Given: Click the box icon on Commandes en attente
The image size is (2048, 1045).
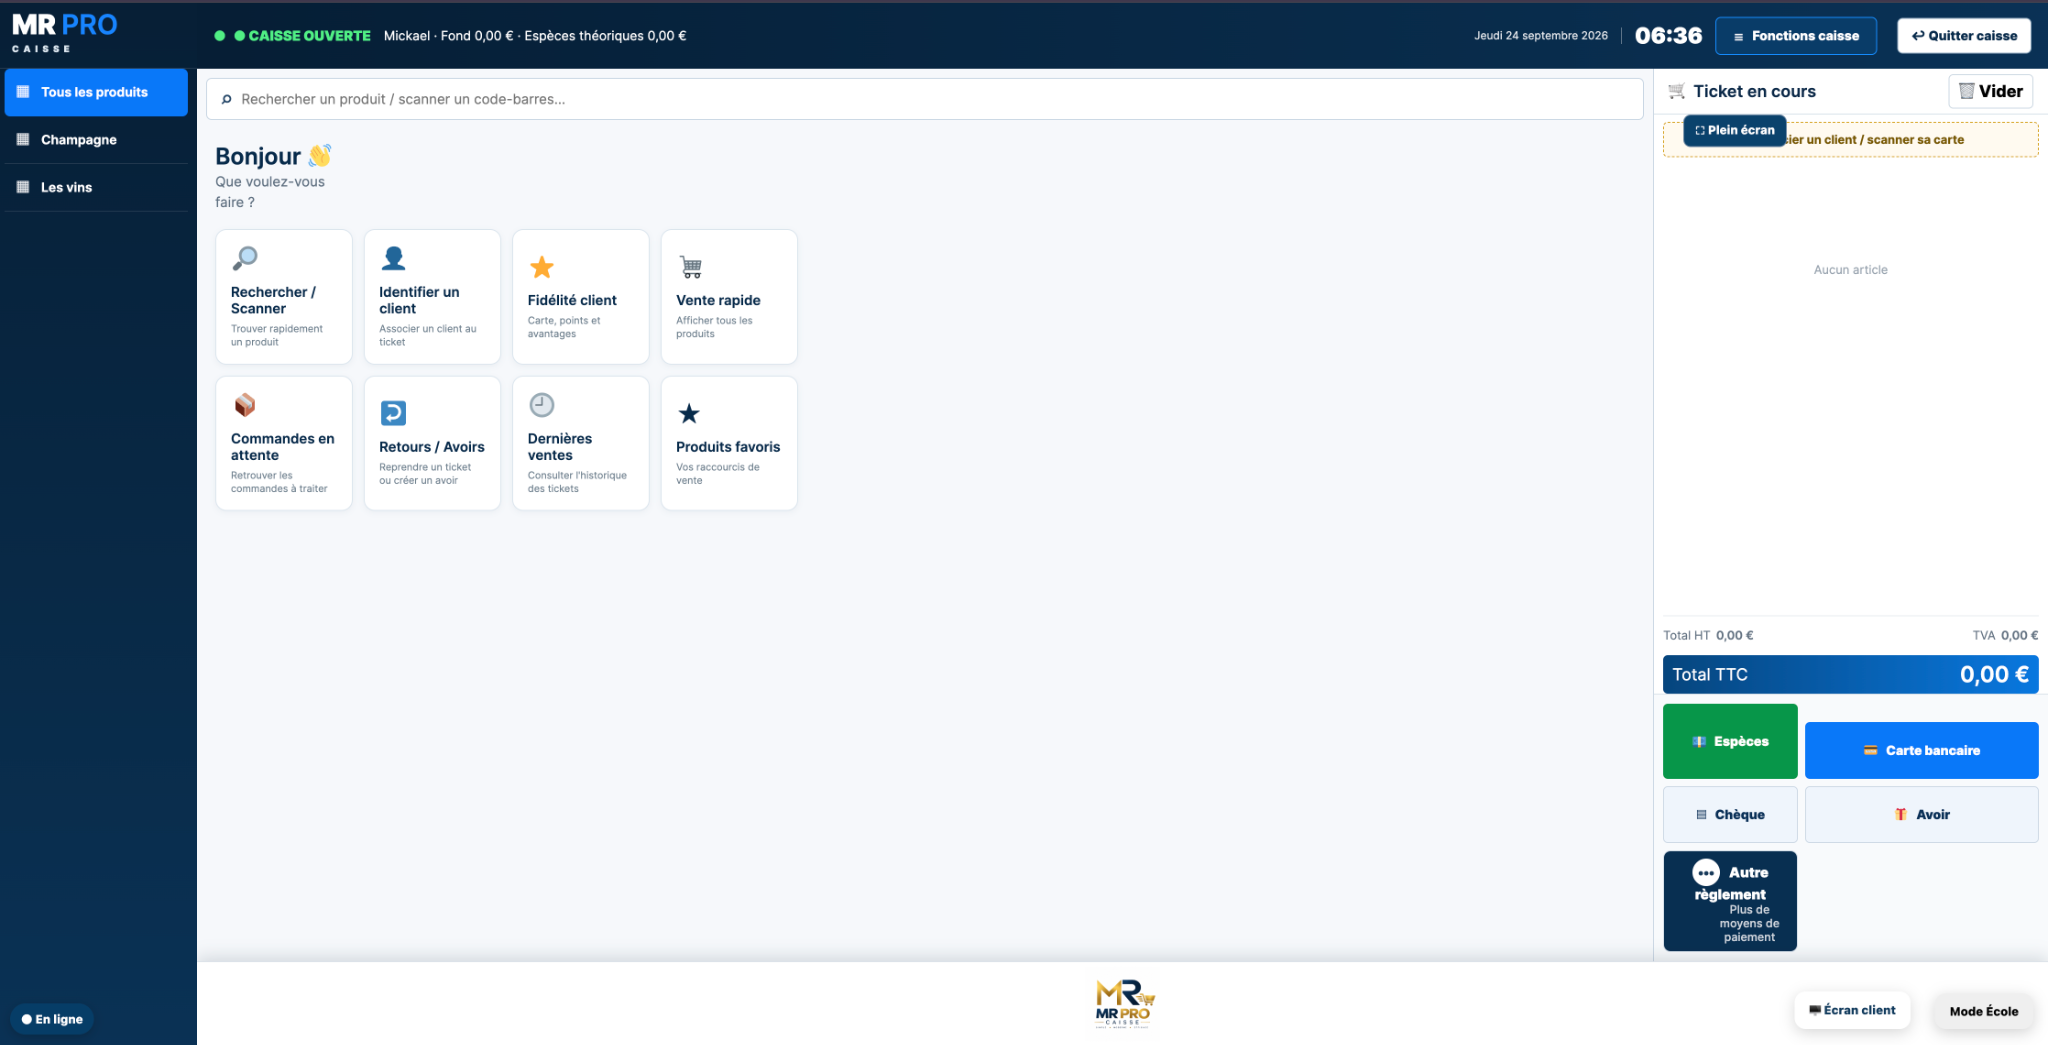Looking at the screenshot, I should tap(245, 405).
